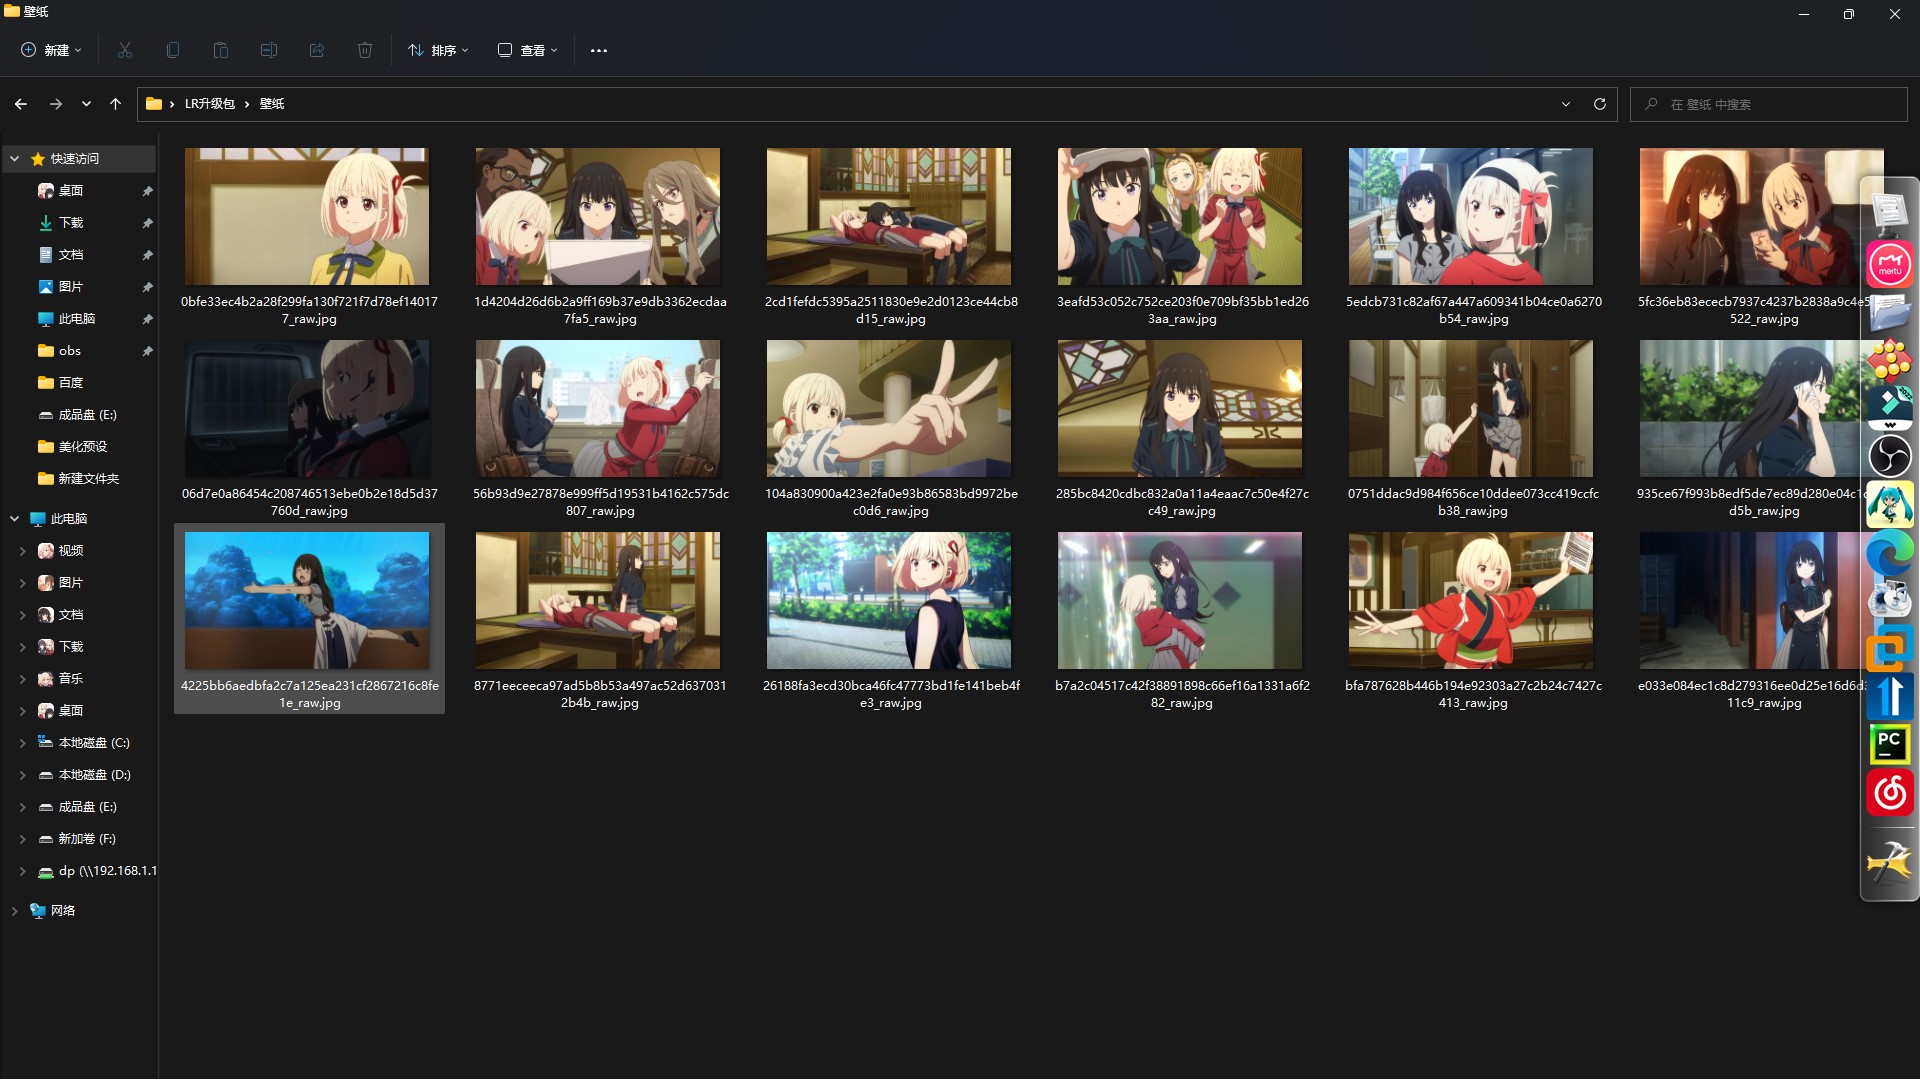Open the three-dots more options menu
Image resolution: width=1920 pixels, height=1080 pixels.
click(x=599, y=50)
